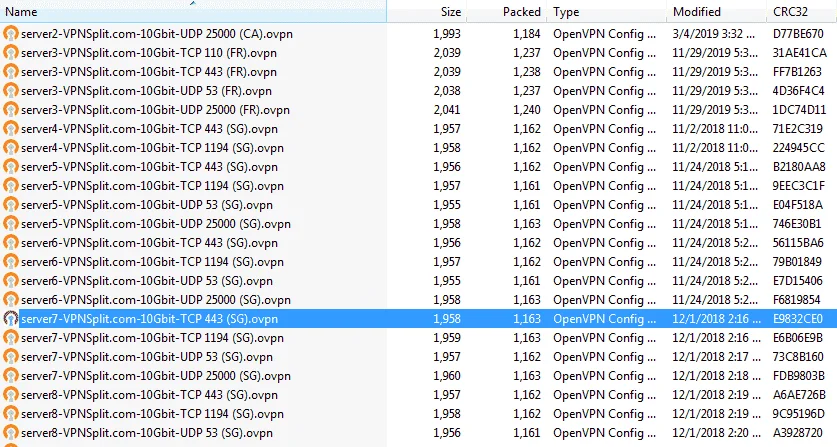Screen dimensions: 837x447
Task: Click OpenVPN icon of server6 TCP 443 (SG)
Action: pyautogui.click(x=11, y=243)
